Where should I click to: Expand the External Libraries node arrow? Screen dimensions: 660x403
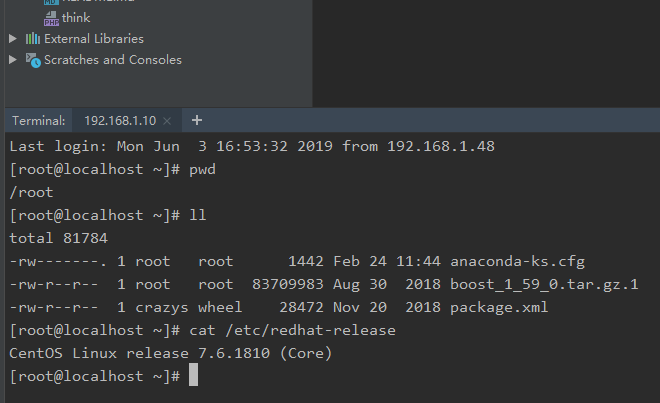tap(13, 39)
